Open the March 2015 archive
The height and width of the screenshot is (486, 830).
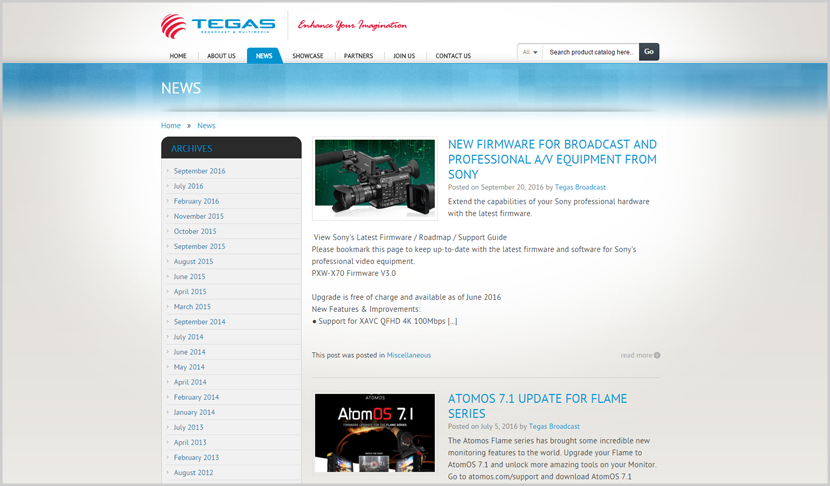click(x=192, y=307)
